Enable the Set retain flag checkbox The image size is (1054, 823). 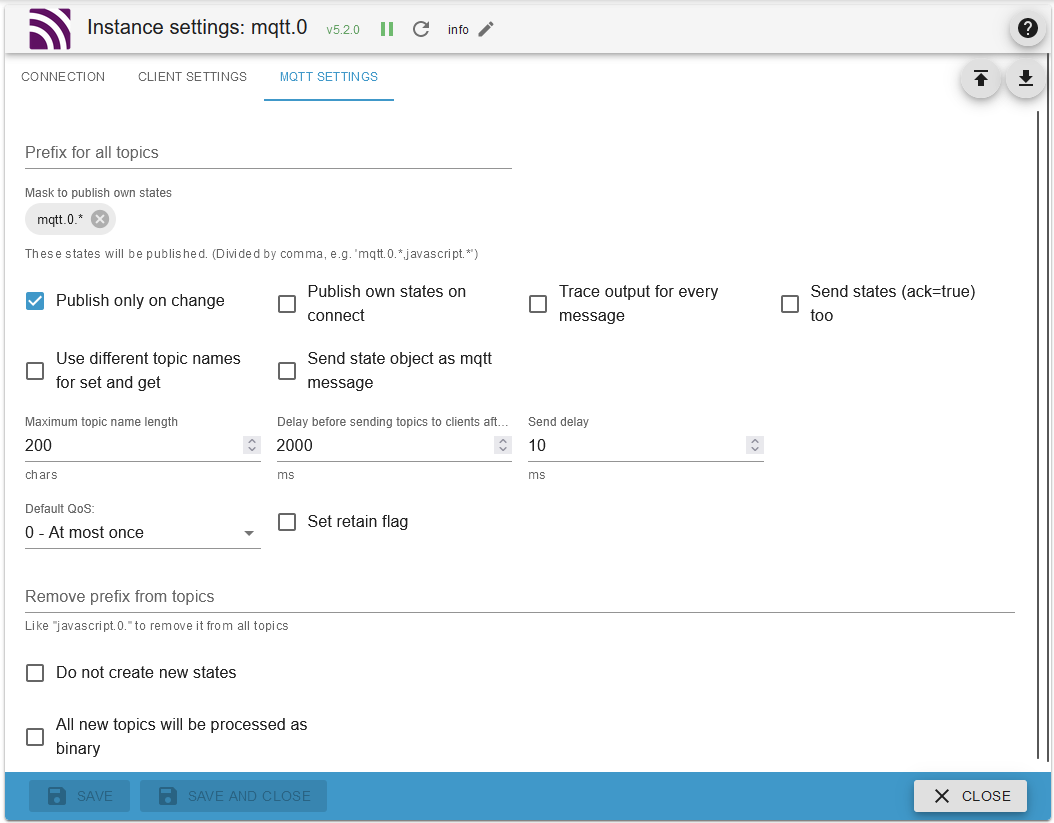[x=287, y=522]
